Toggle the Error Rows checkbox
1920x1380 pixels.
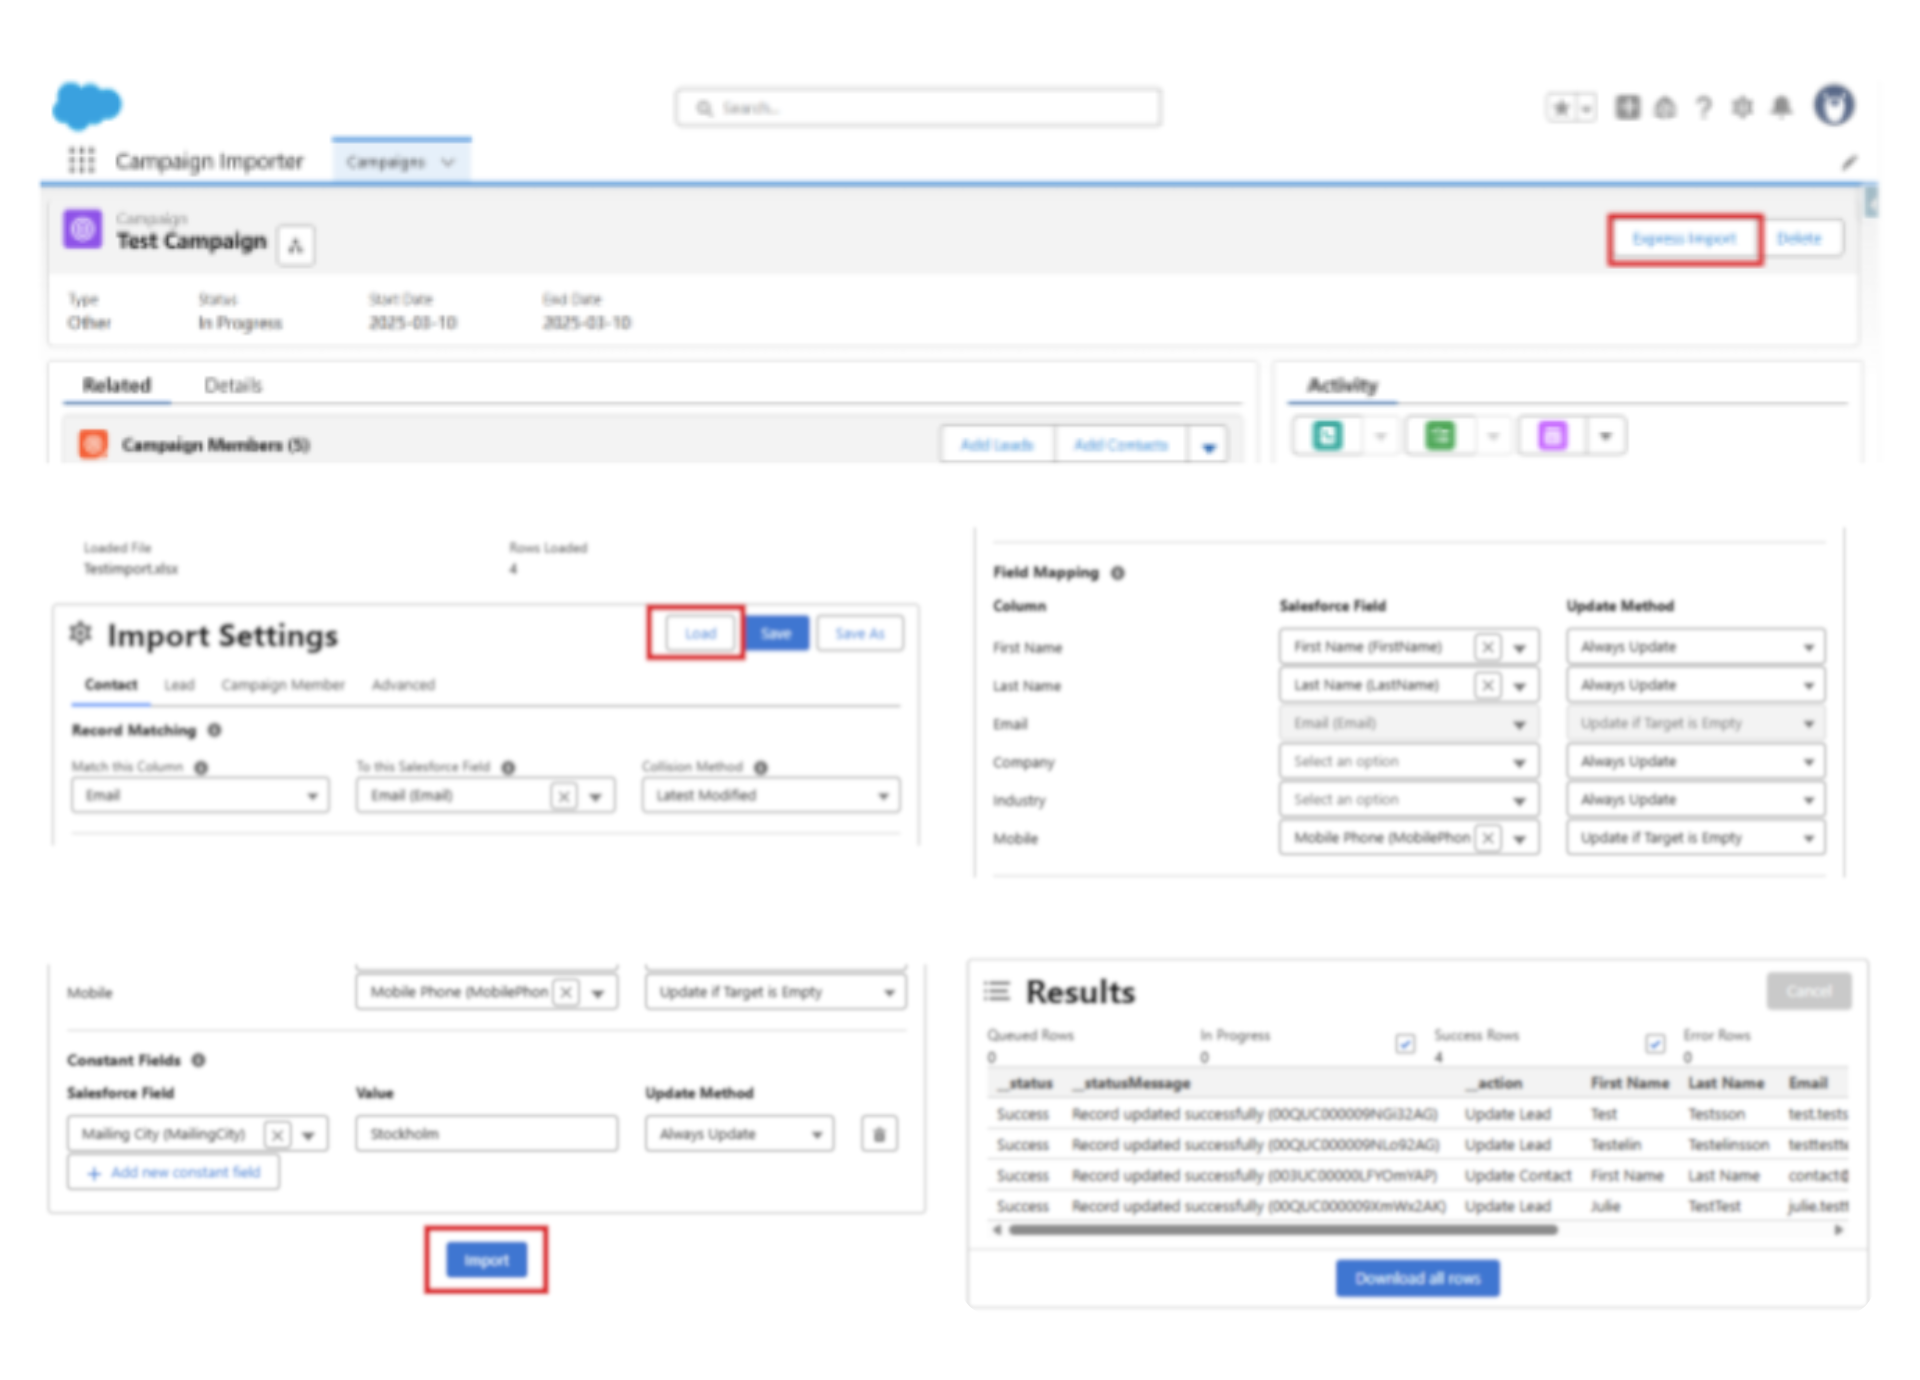click(1655, 1044)
